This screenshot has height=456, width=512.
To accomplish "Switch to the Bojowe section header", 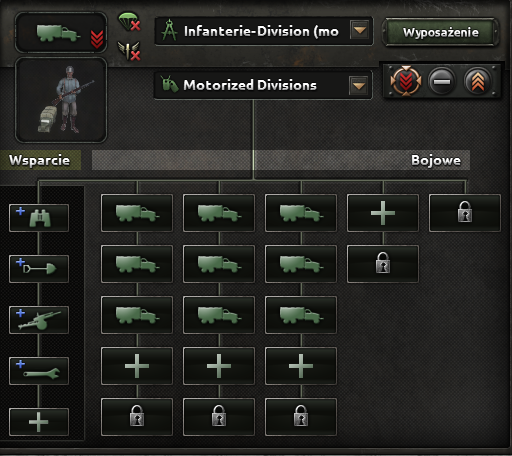I will coord(436,160).
